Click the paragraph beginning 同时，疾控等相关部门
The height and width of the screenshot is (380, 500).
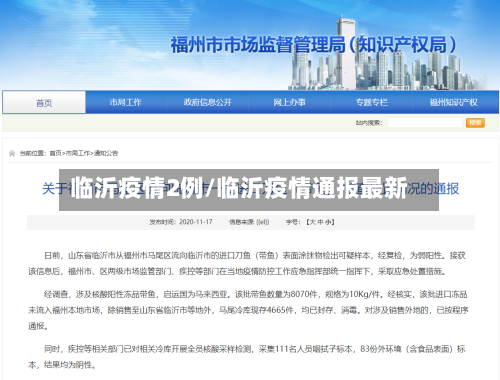(x=247, y=357)
